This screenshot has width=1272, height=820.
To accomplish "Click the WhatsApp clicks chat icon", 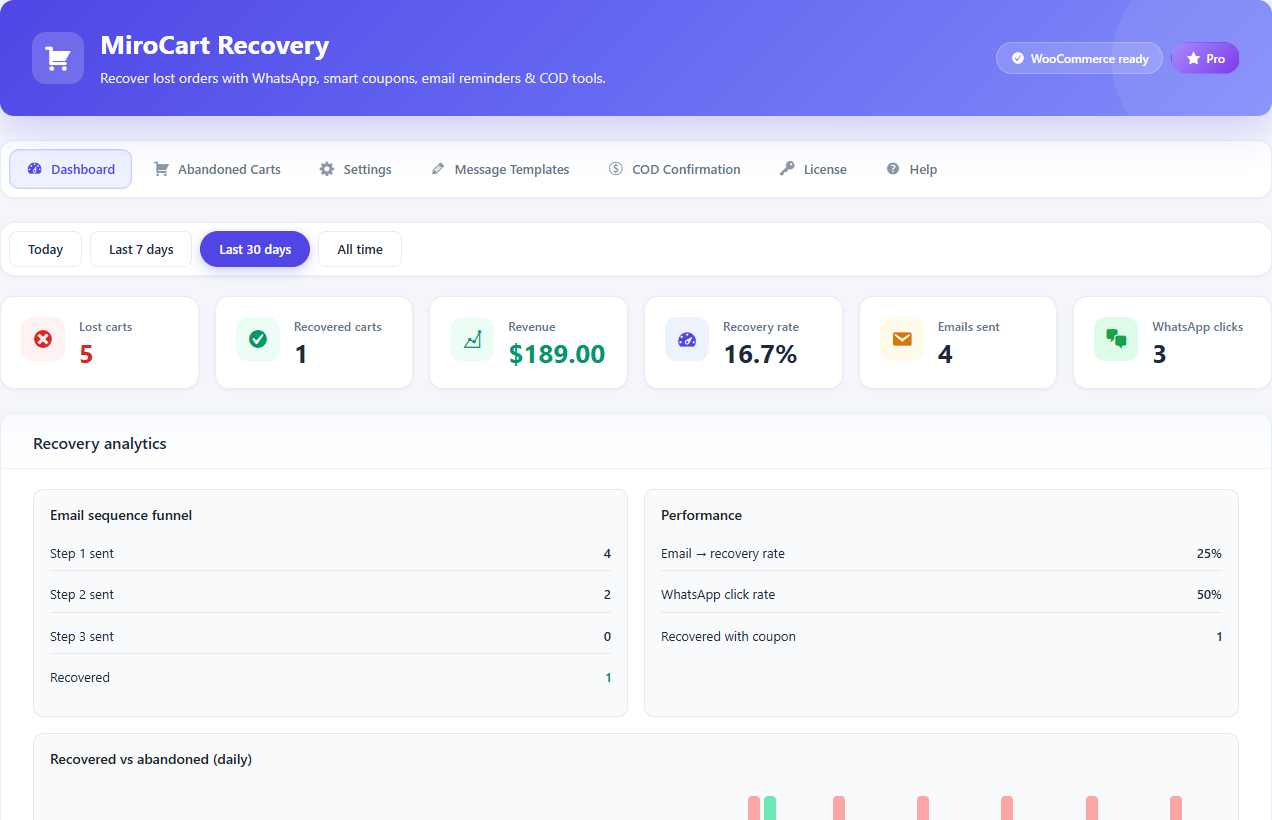I will pos(1116,339).
